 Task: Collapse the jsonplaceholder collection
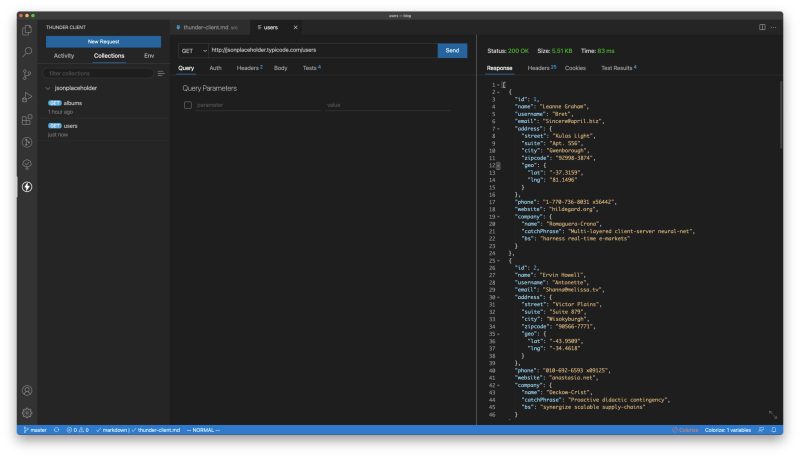pos(48,88)
